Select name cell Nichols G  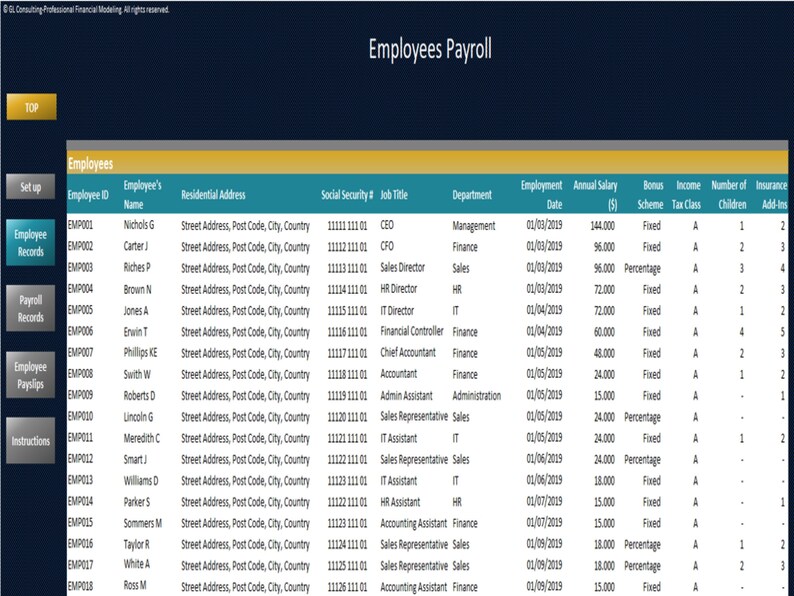point(139,225)
